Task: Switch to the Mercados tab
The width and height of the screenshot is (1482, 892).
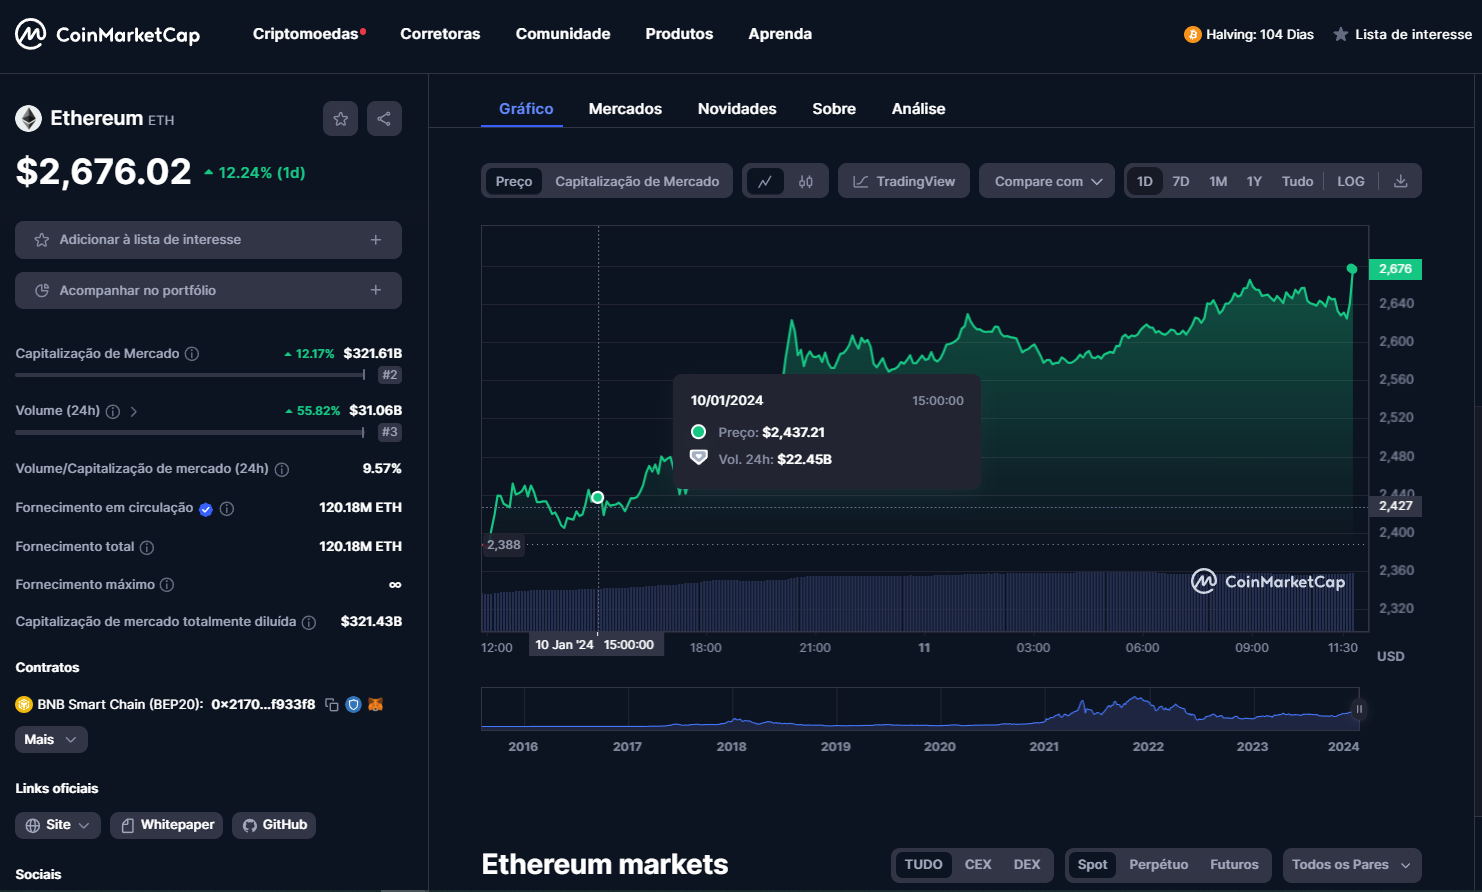Action: 625,109
